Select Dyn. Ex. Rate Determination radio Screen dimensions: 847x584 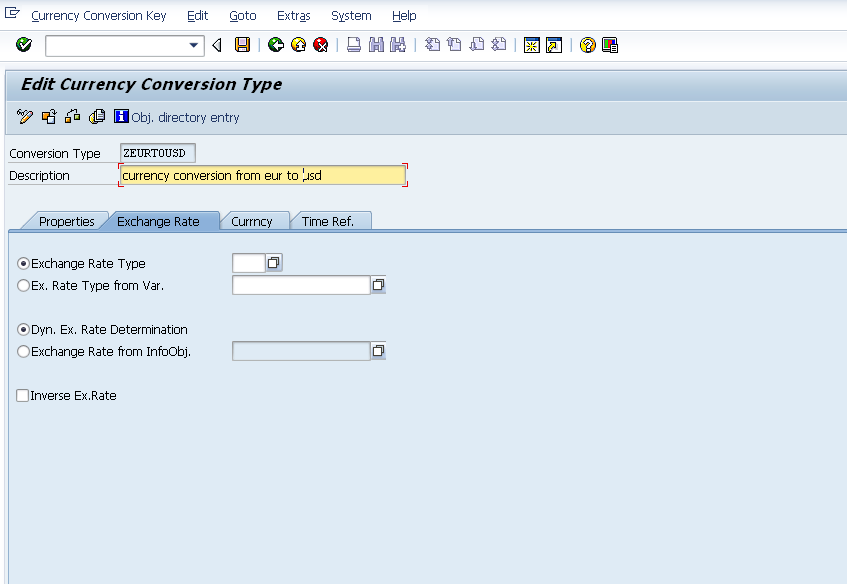[x=23, y=330]
